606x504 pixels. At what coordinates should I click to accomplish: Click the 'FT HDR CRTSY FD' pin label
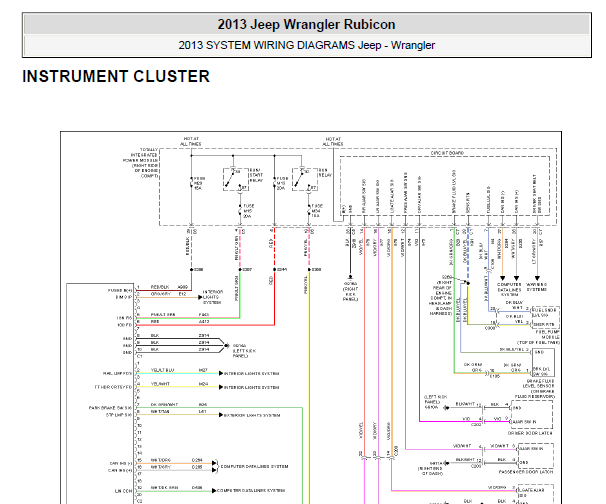click(x=113, y=387)
